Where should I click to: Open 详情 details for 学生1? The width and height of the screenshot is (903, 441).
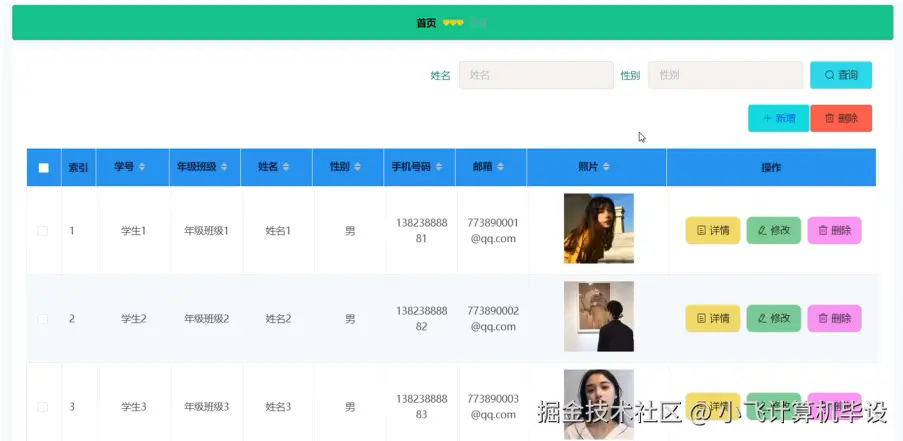[x=713, y=230]
